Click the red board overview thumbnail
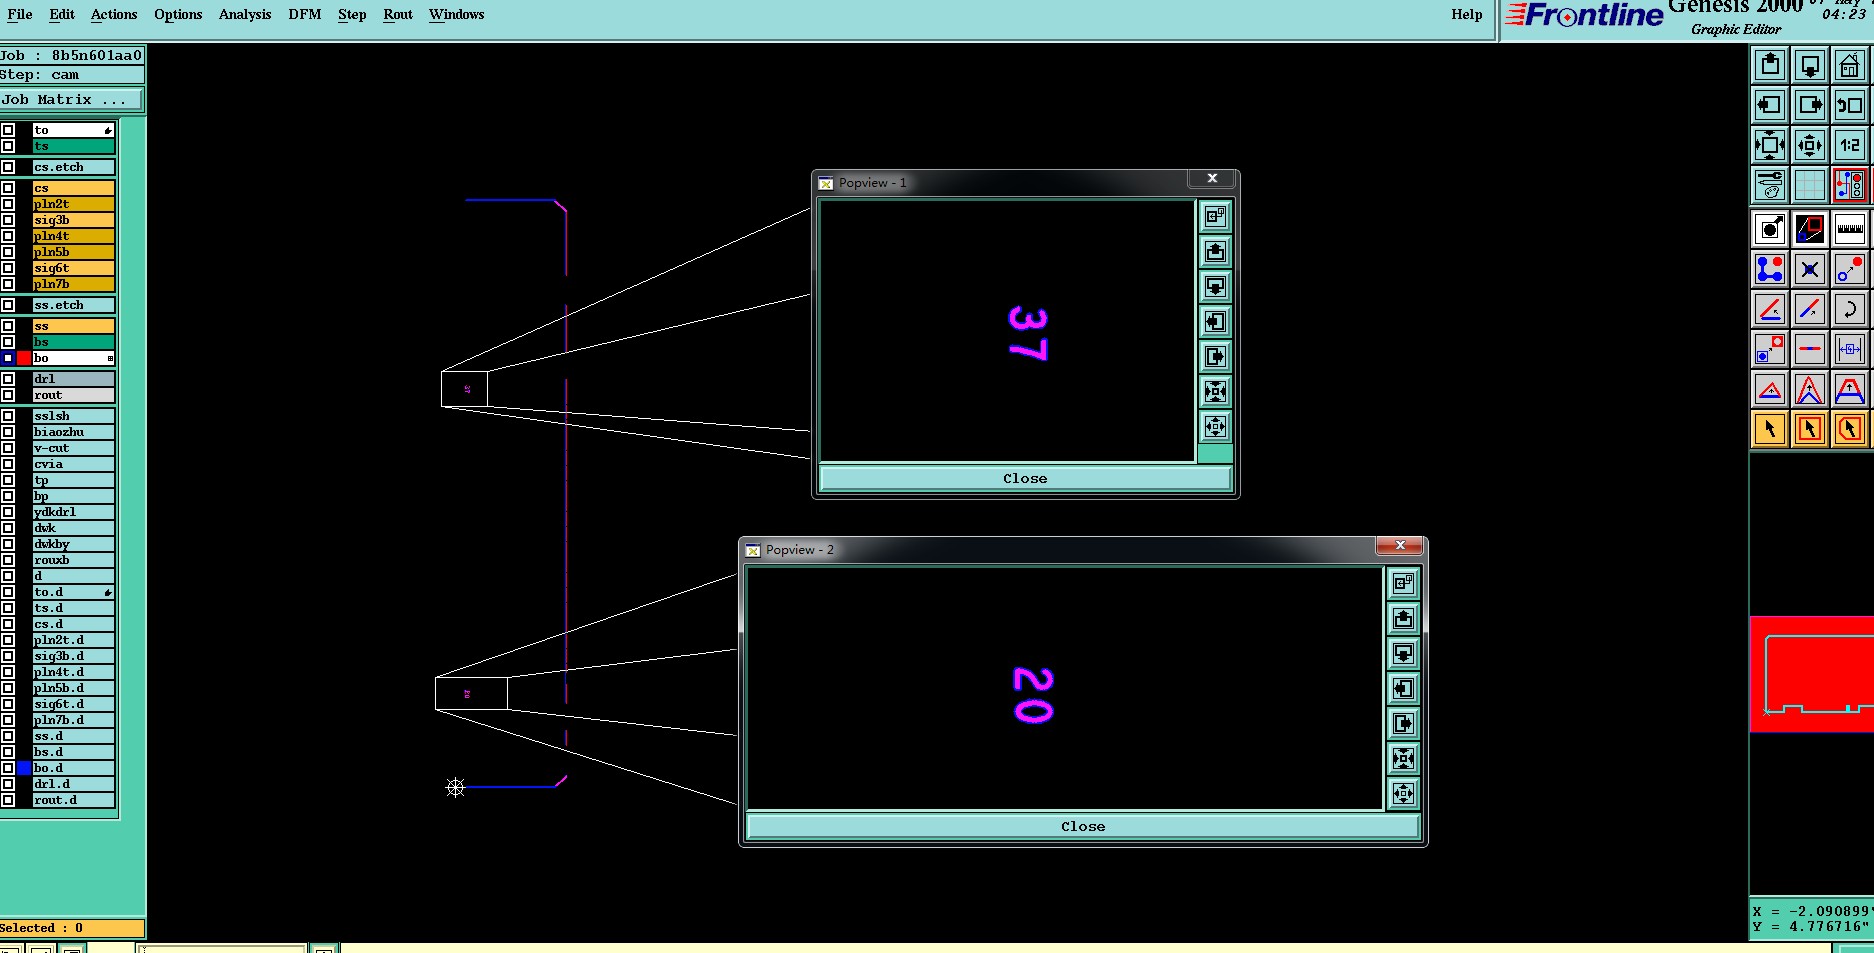The image size is (1874, 953). point(1811,674)
